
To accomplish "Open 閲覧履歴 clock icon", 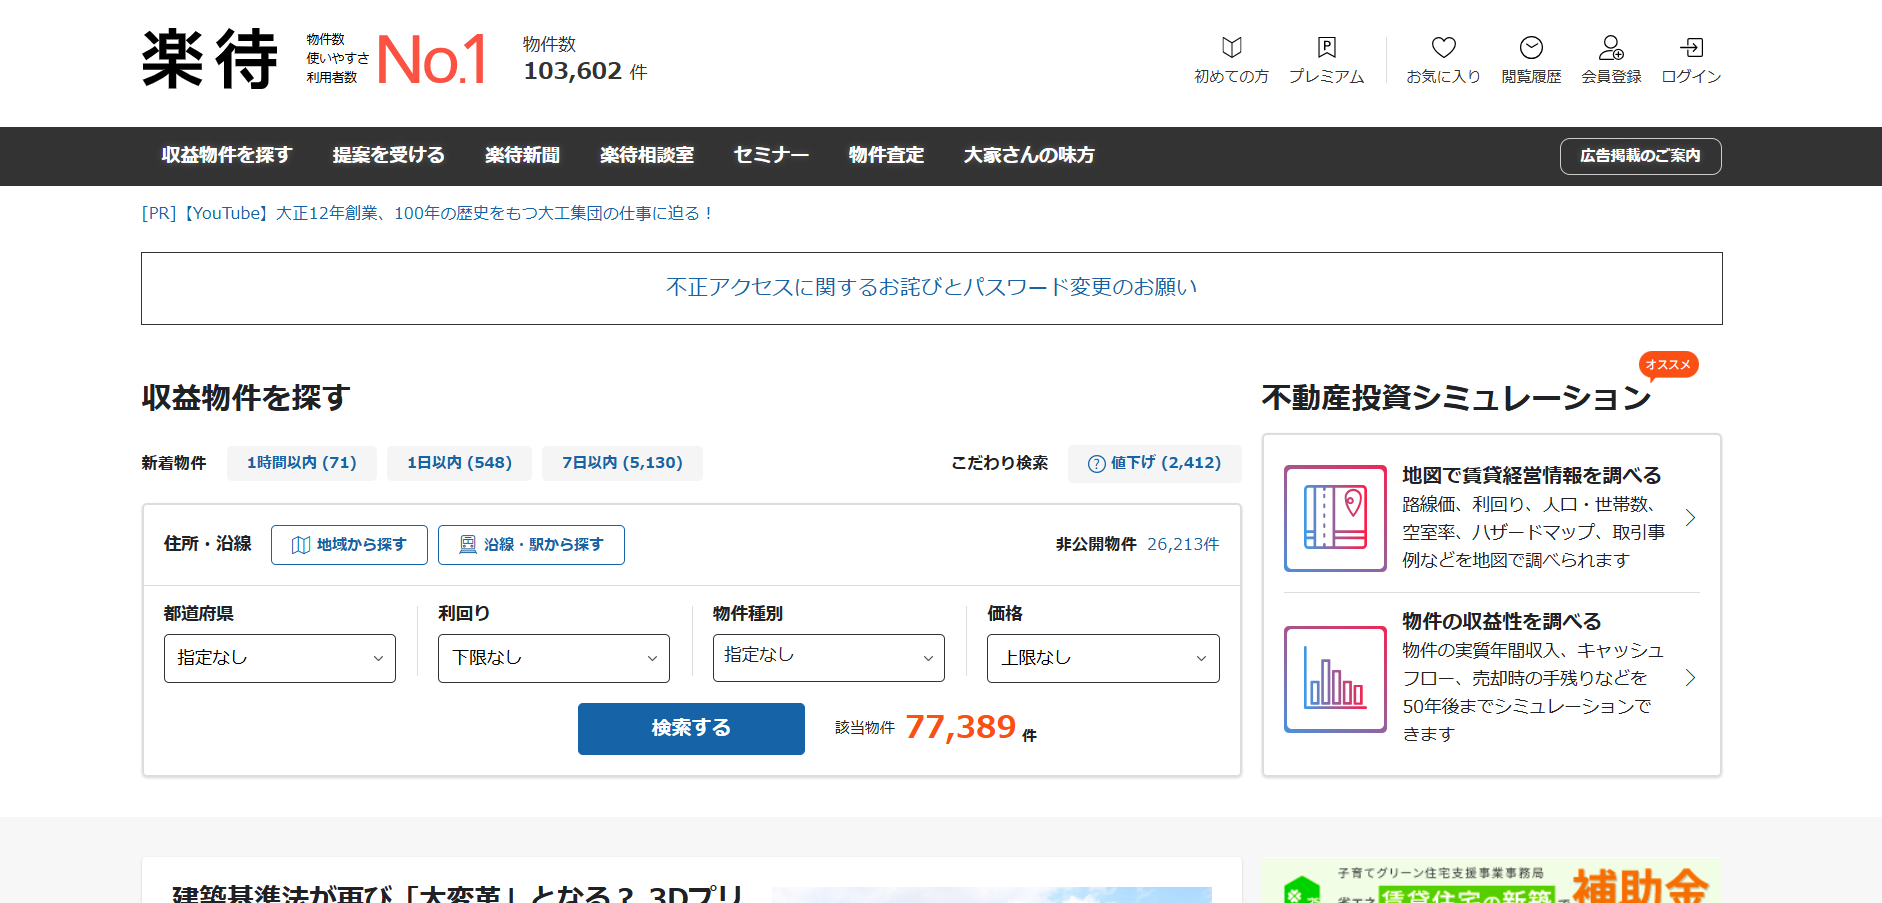I will (1531, 47).
